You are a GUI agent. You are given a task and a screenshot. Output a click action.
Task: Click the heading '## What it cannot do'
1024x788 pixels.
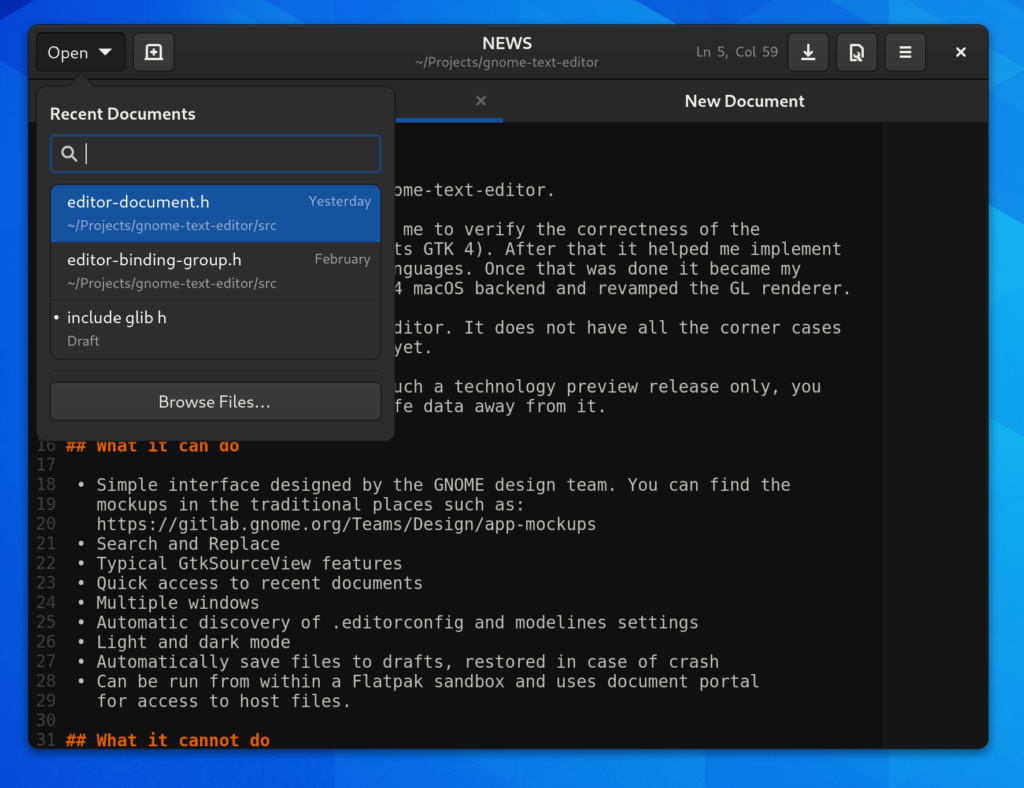click(168, 740)
